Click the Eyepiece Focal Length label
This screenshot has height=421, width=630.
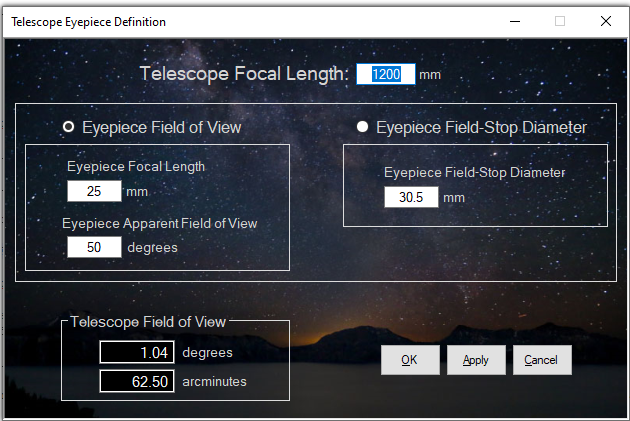(x=136, y=167)
